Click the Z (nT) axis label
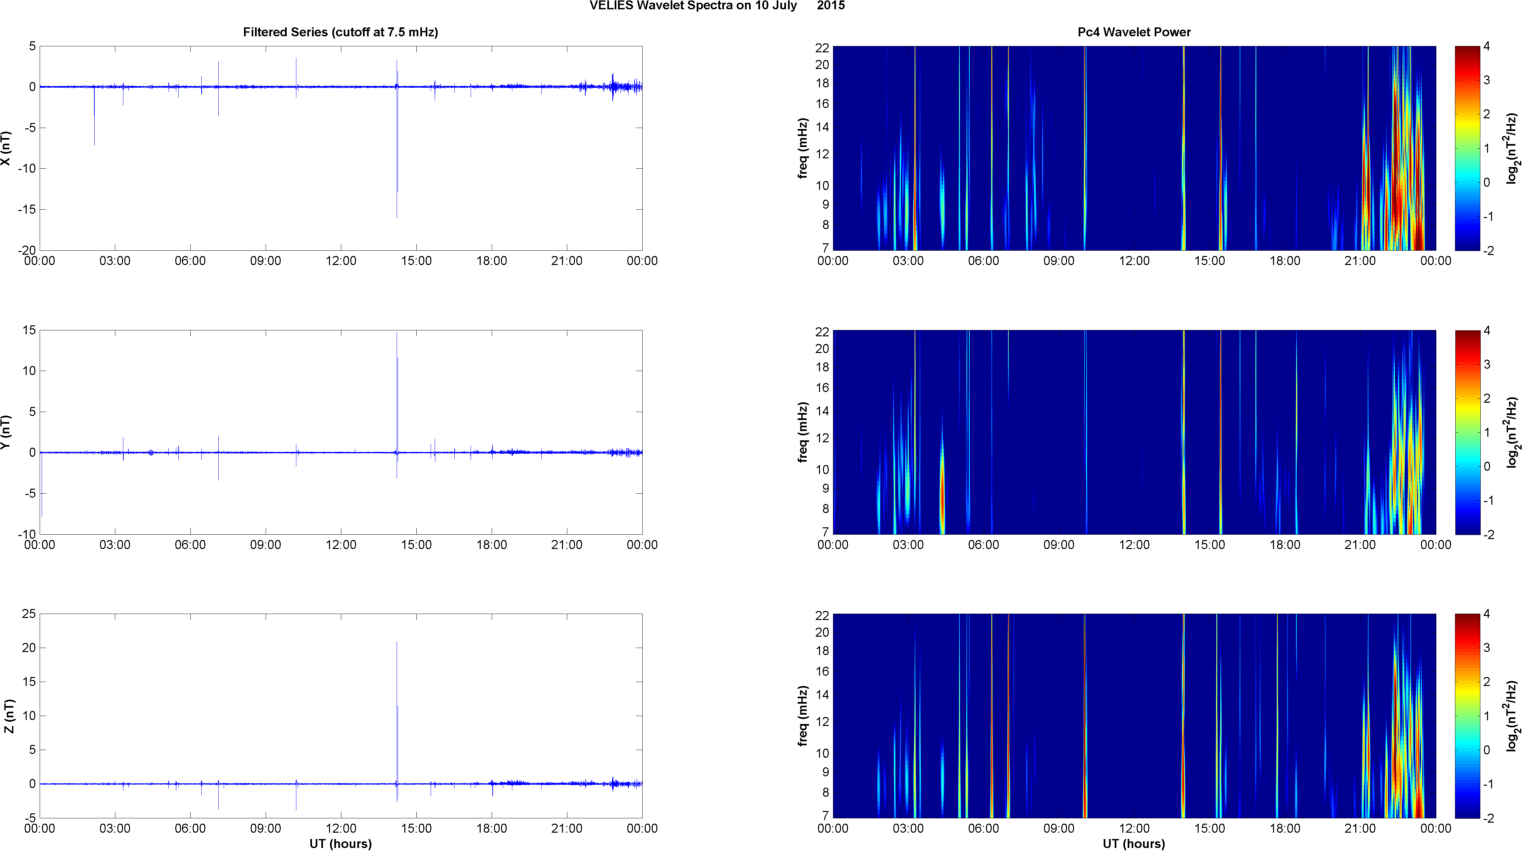 coord(8,716)
